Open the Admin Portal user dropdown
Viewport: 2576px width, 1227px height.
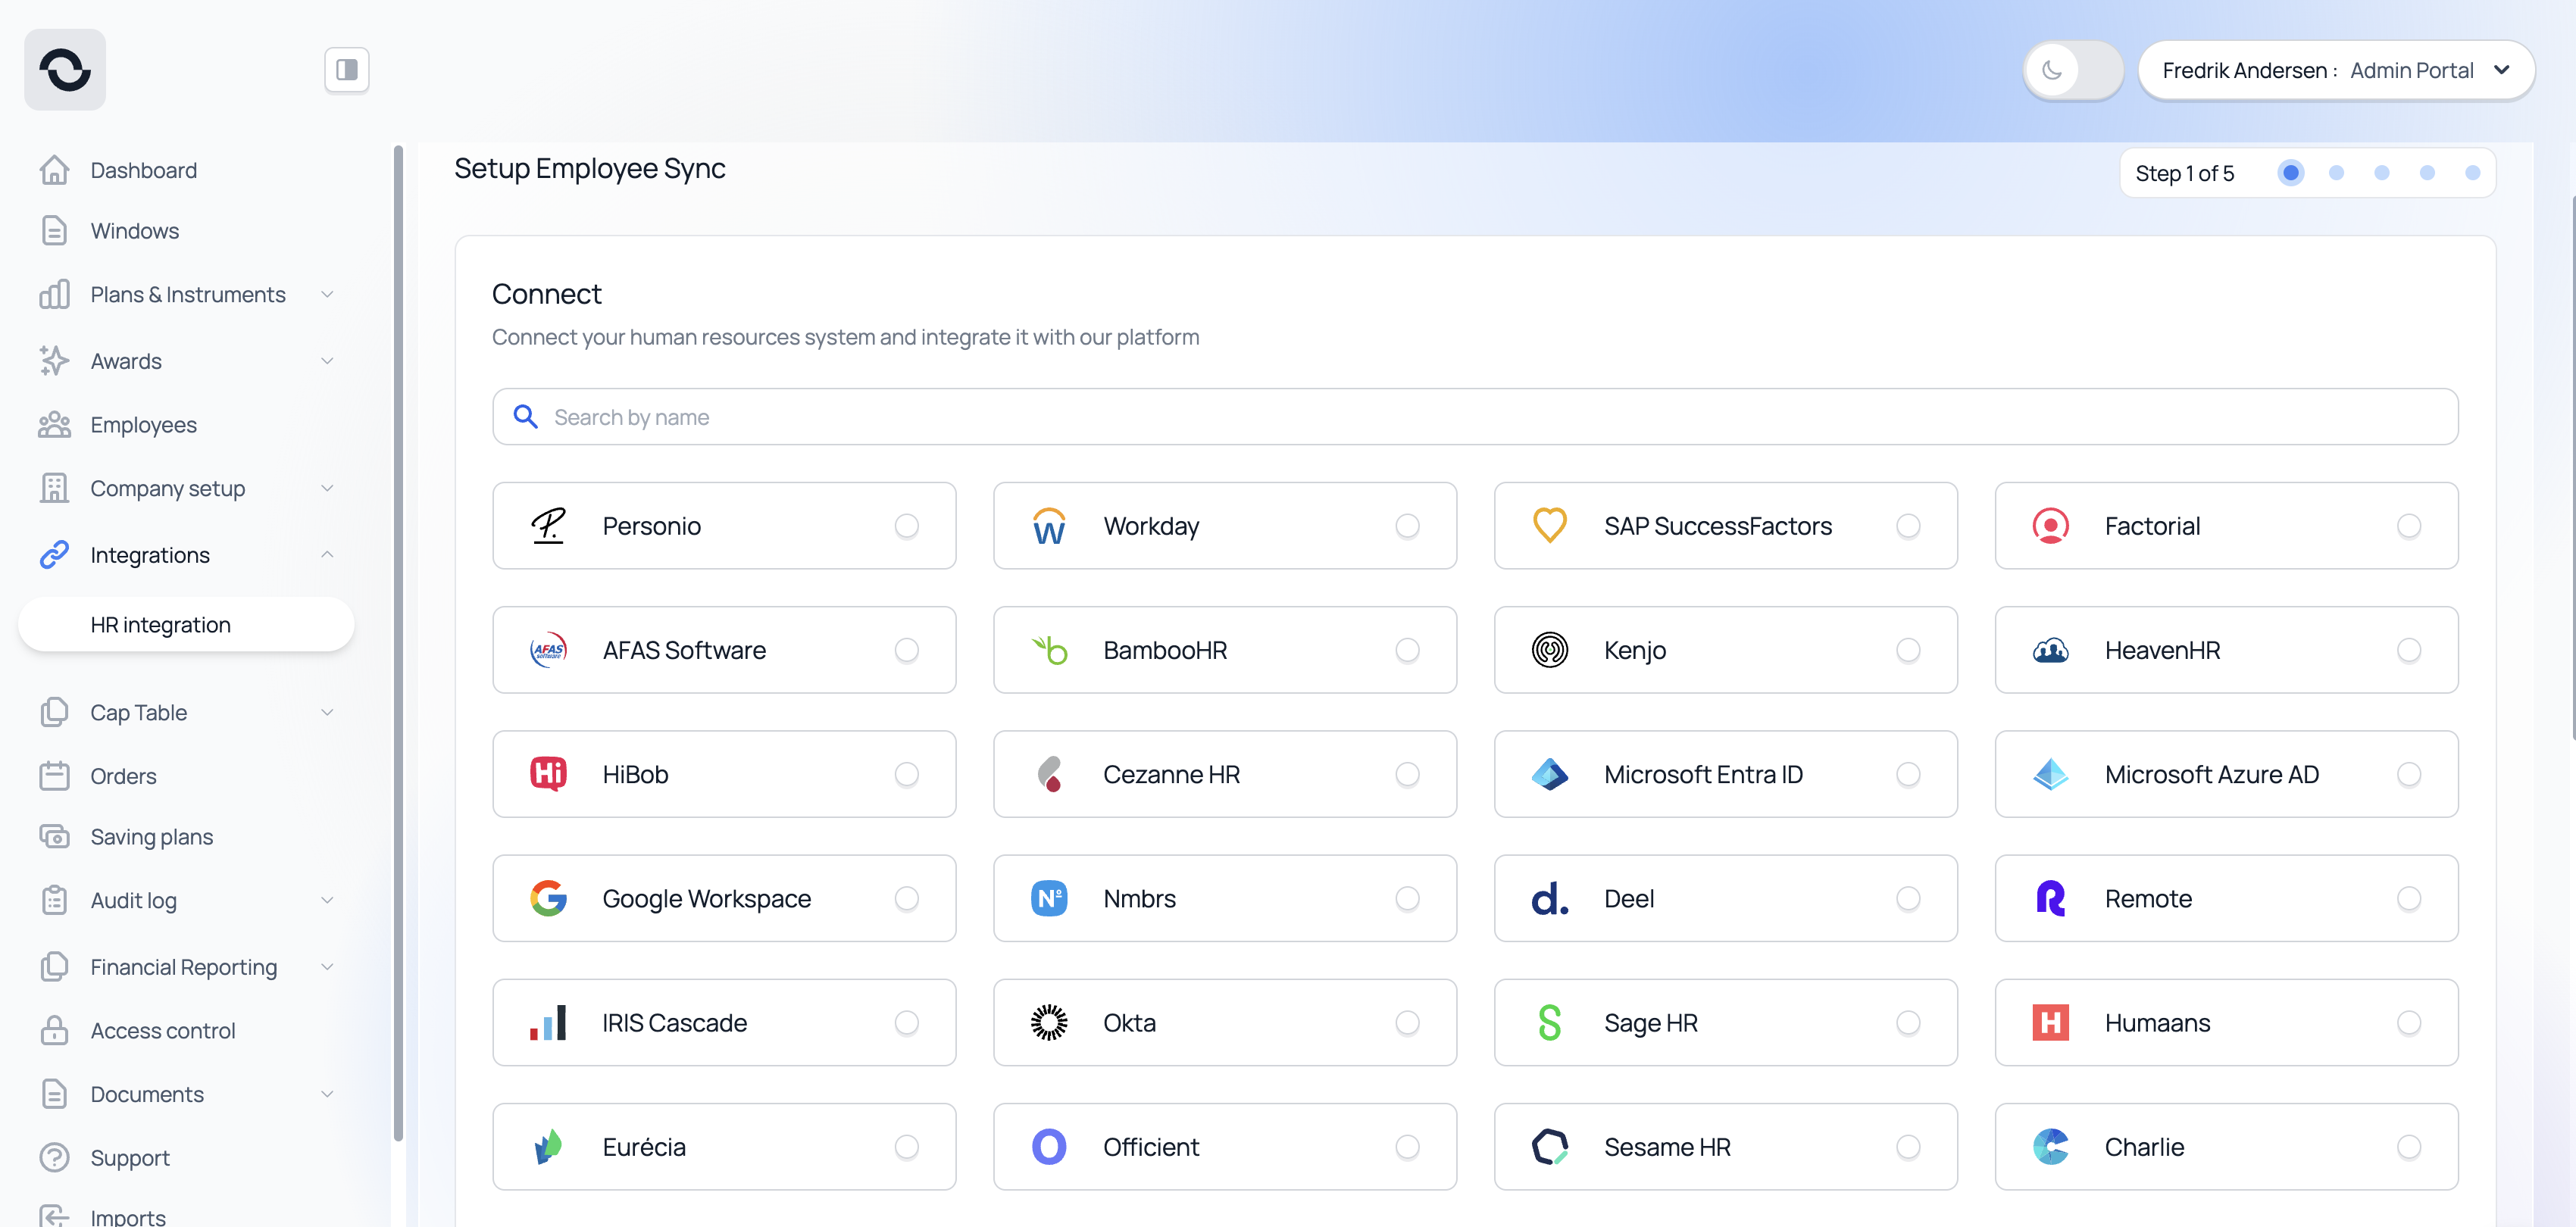click(x=2335, y=70)
